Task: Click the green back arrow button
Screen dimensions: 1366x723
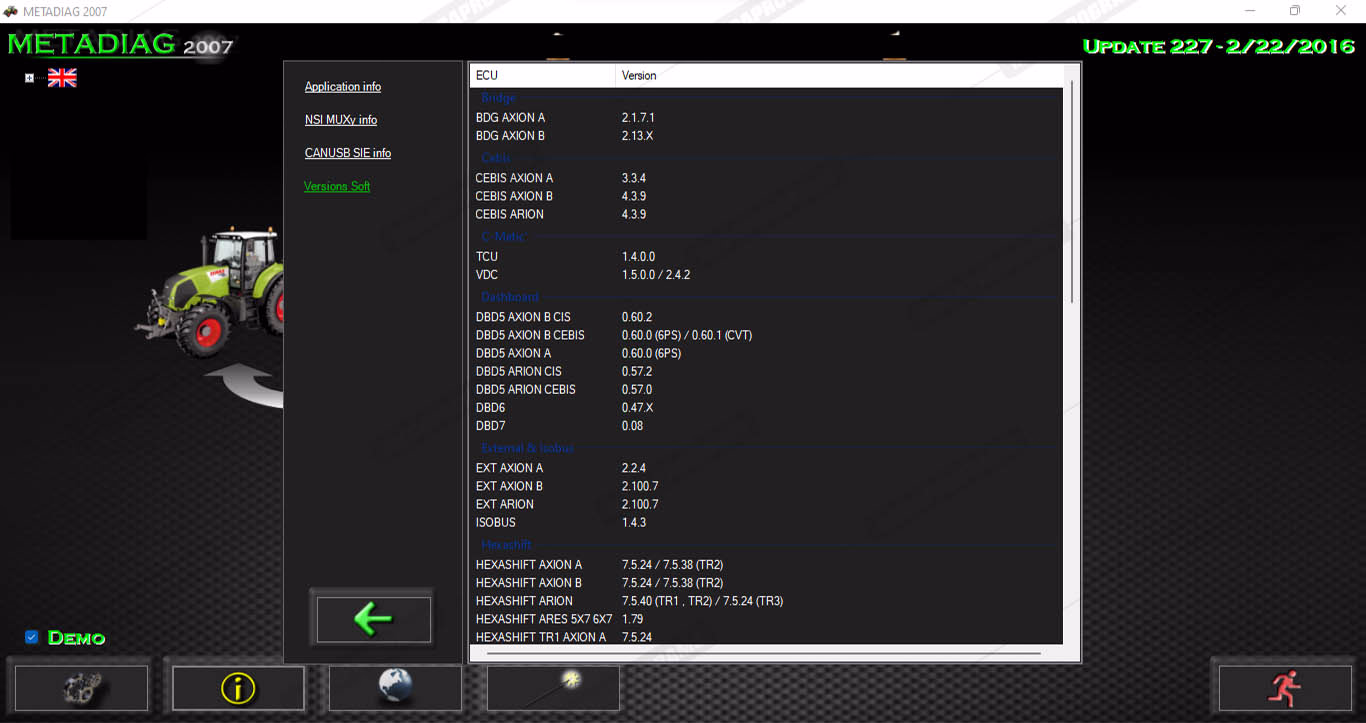Action: (x=373, y=619)
